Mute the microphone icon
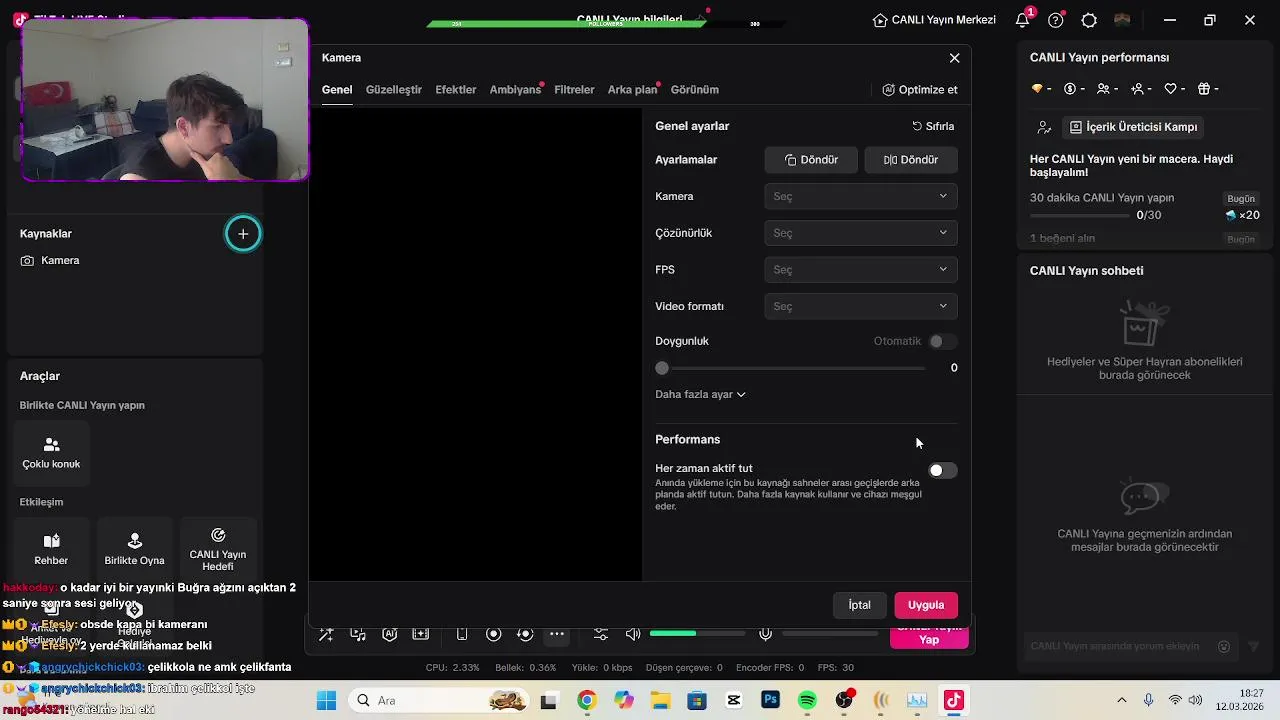The image size is (1280, 720). (765, 634)
